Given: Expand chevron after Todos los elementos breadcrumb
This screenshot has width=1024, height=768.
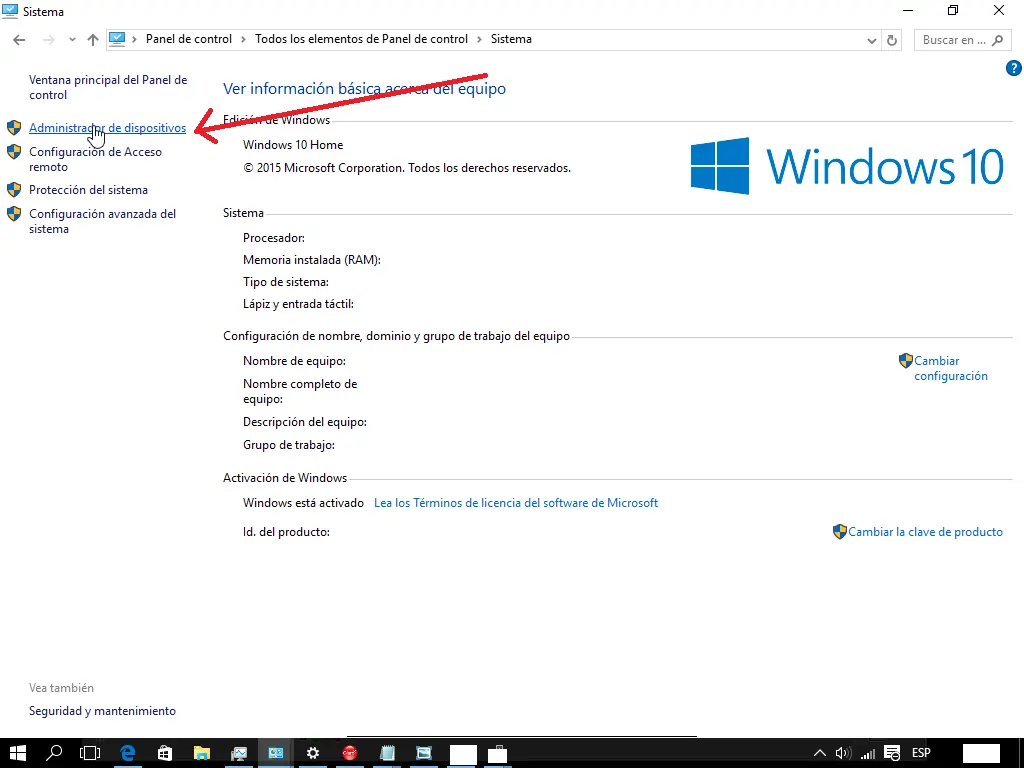Looking at the screenshot, I should (479, 40).
